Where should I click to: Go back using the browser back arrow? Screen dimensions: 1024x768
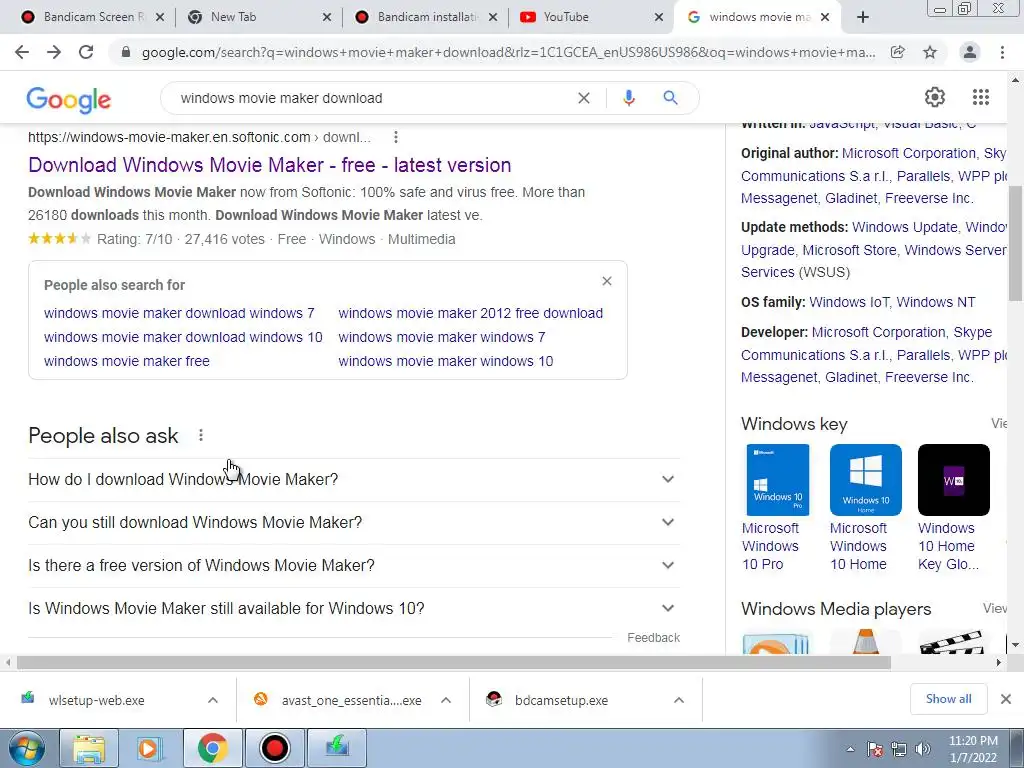(x=22, y=52)
